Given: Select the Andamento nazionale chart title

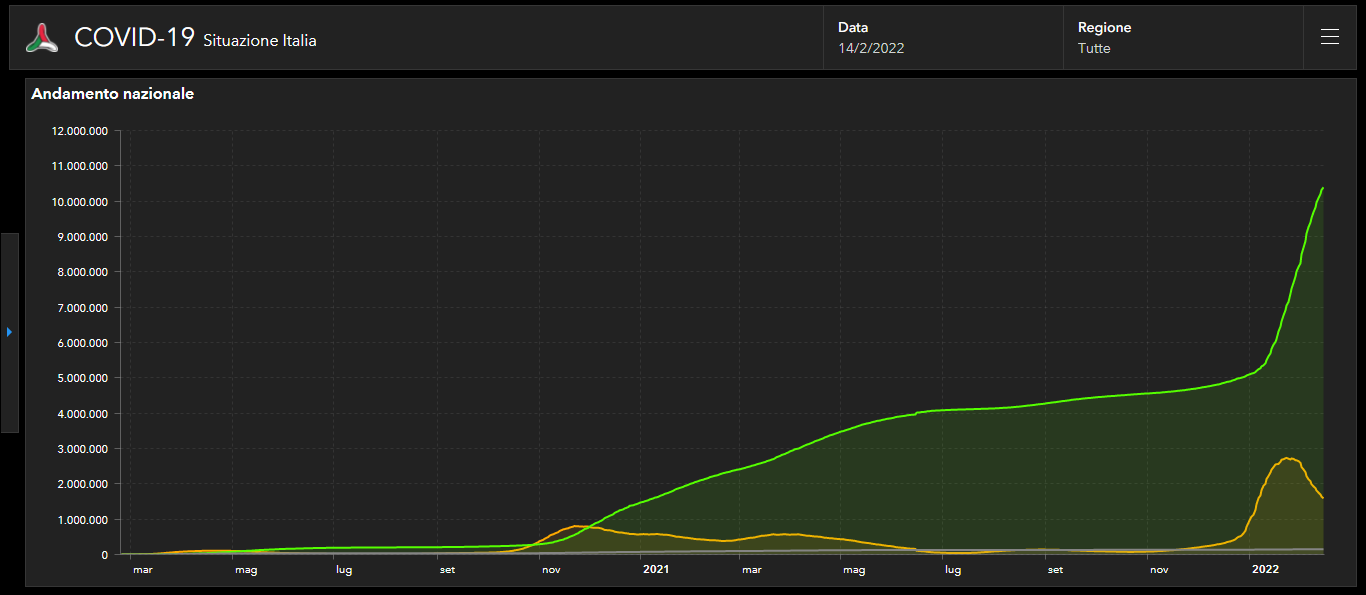Looking at the screenshot, I should (113, 94).
